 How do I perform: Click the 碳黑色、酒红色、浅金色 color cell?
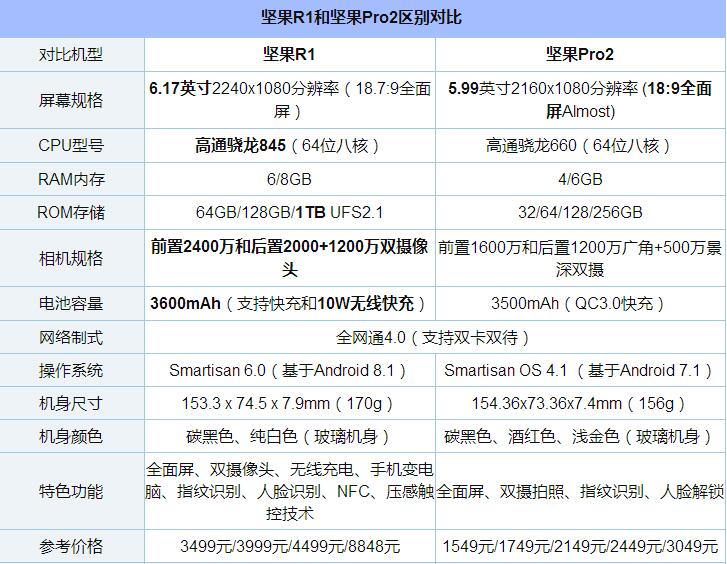point(580,436)
